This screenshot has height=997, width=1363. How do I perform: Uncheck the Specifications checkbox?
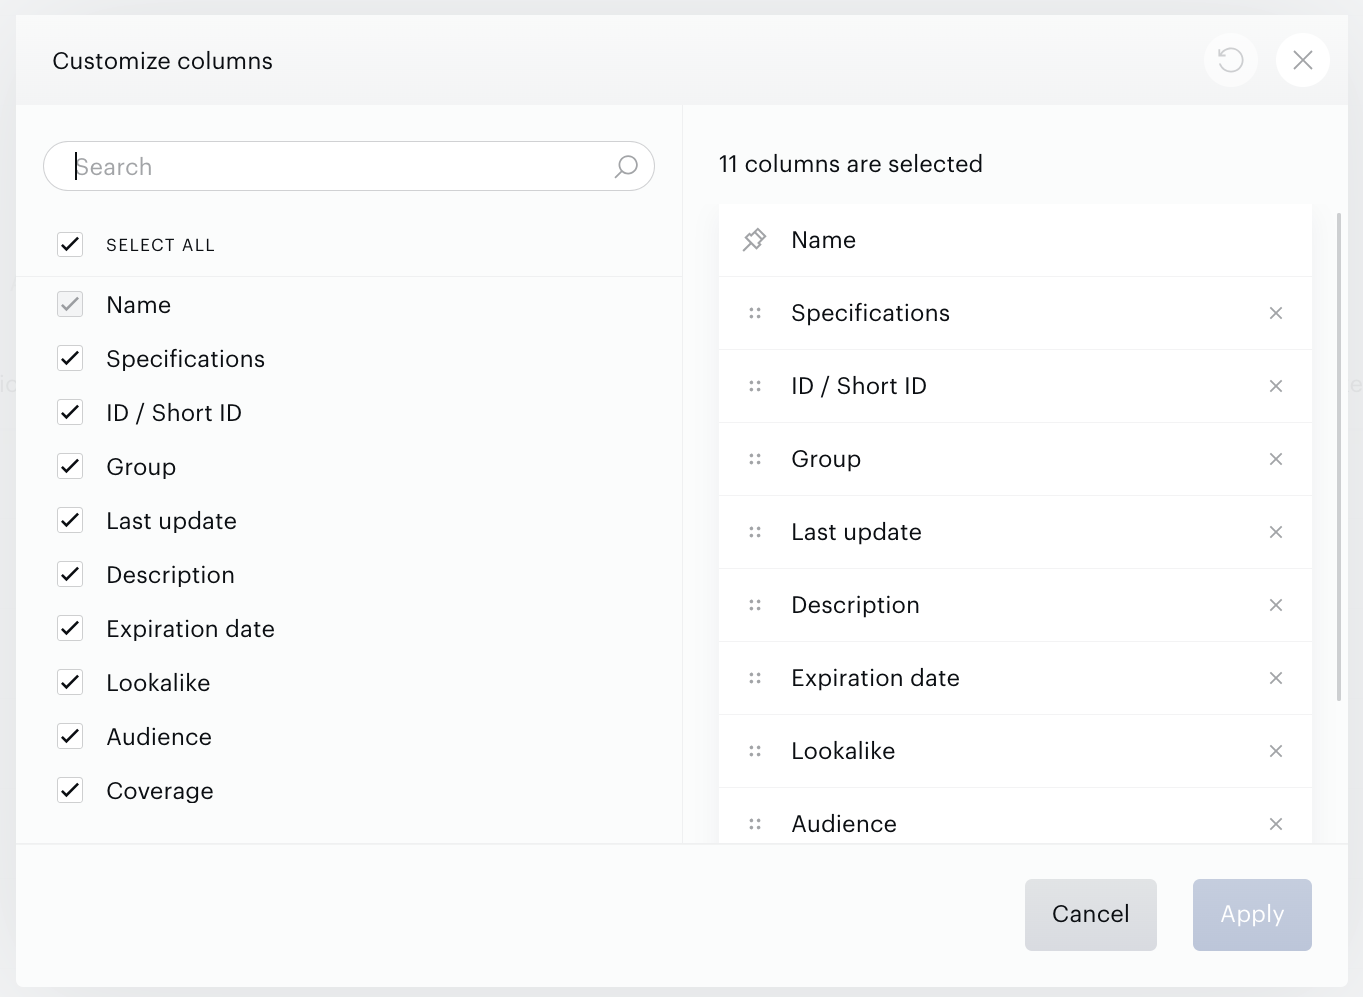click(x=70, y=358)
